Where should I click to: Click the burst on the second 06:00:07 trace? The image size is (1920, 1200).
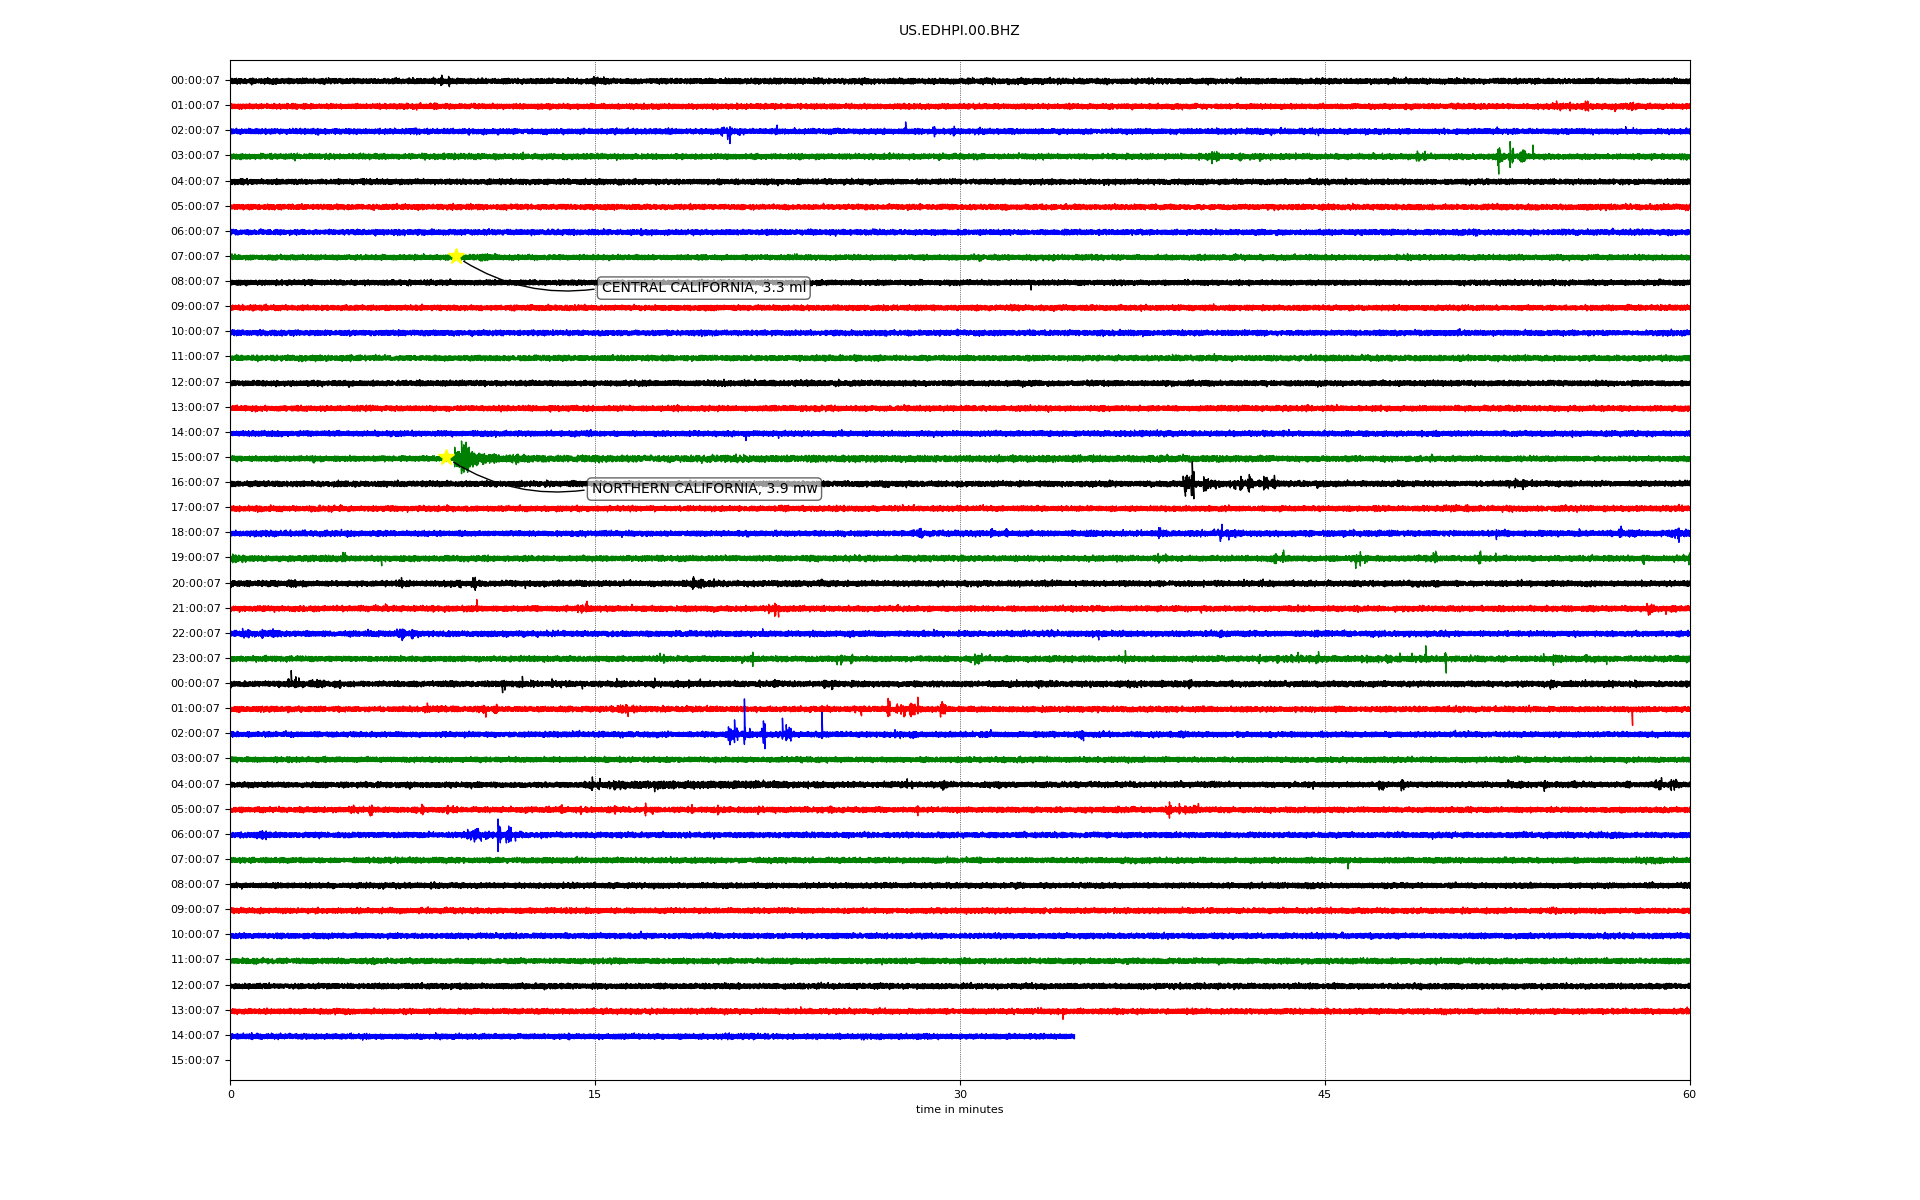coord(498,834)
